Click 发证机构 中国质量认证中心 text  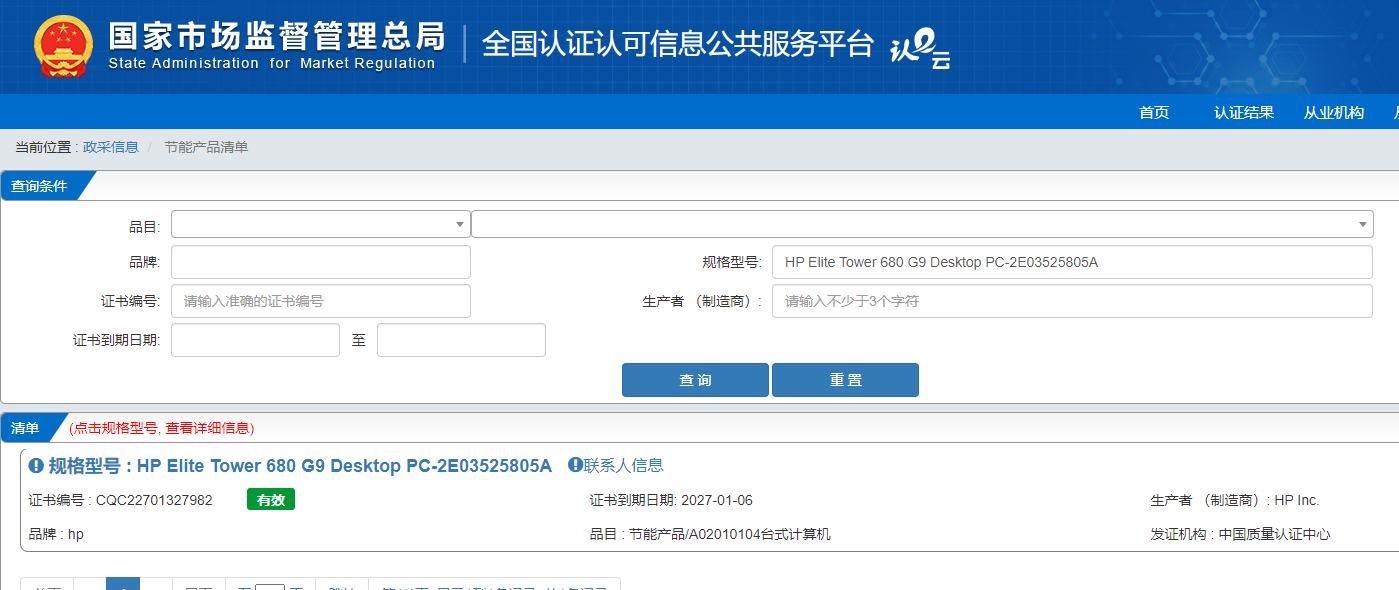[x=1240, y=534]
